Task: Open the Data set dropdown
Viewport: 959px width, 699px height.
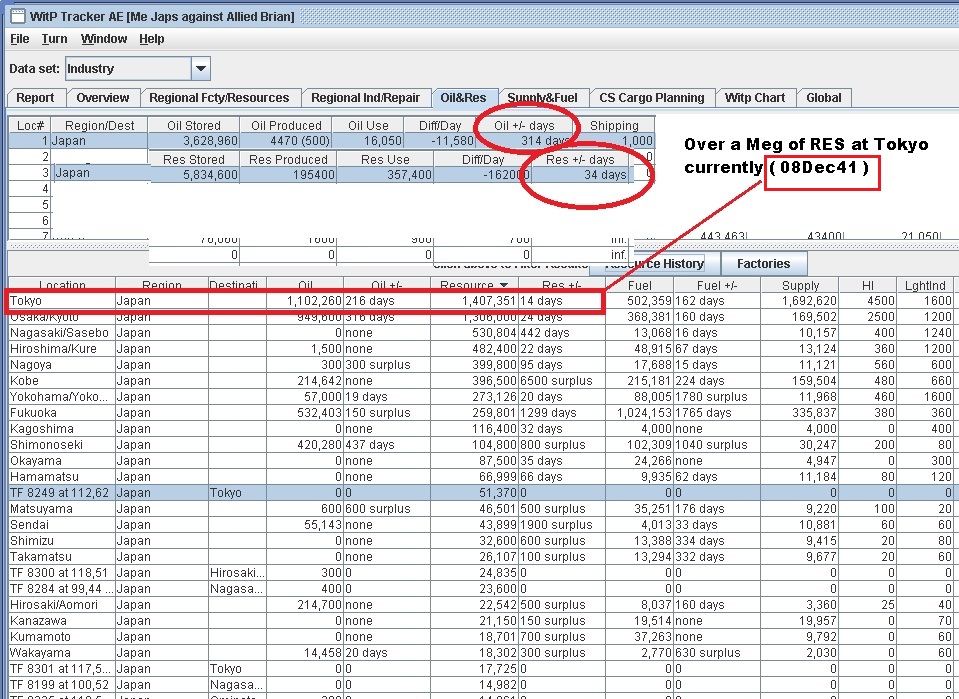Action: click(x=201, y=69)
